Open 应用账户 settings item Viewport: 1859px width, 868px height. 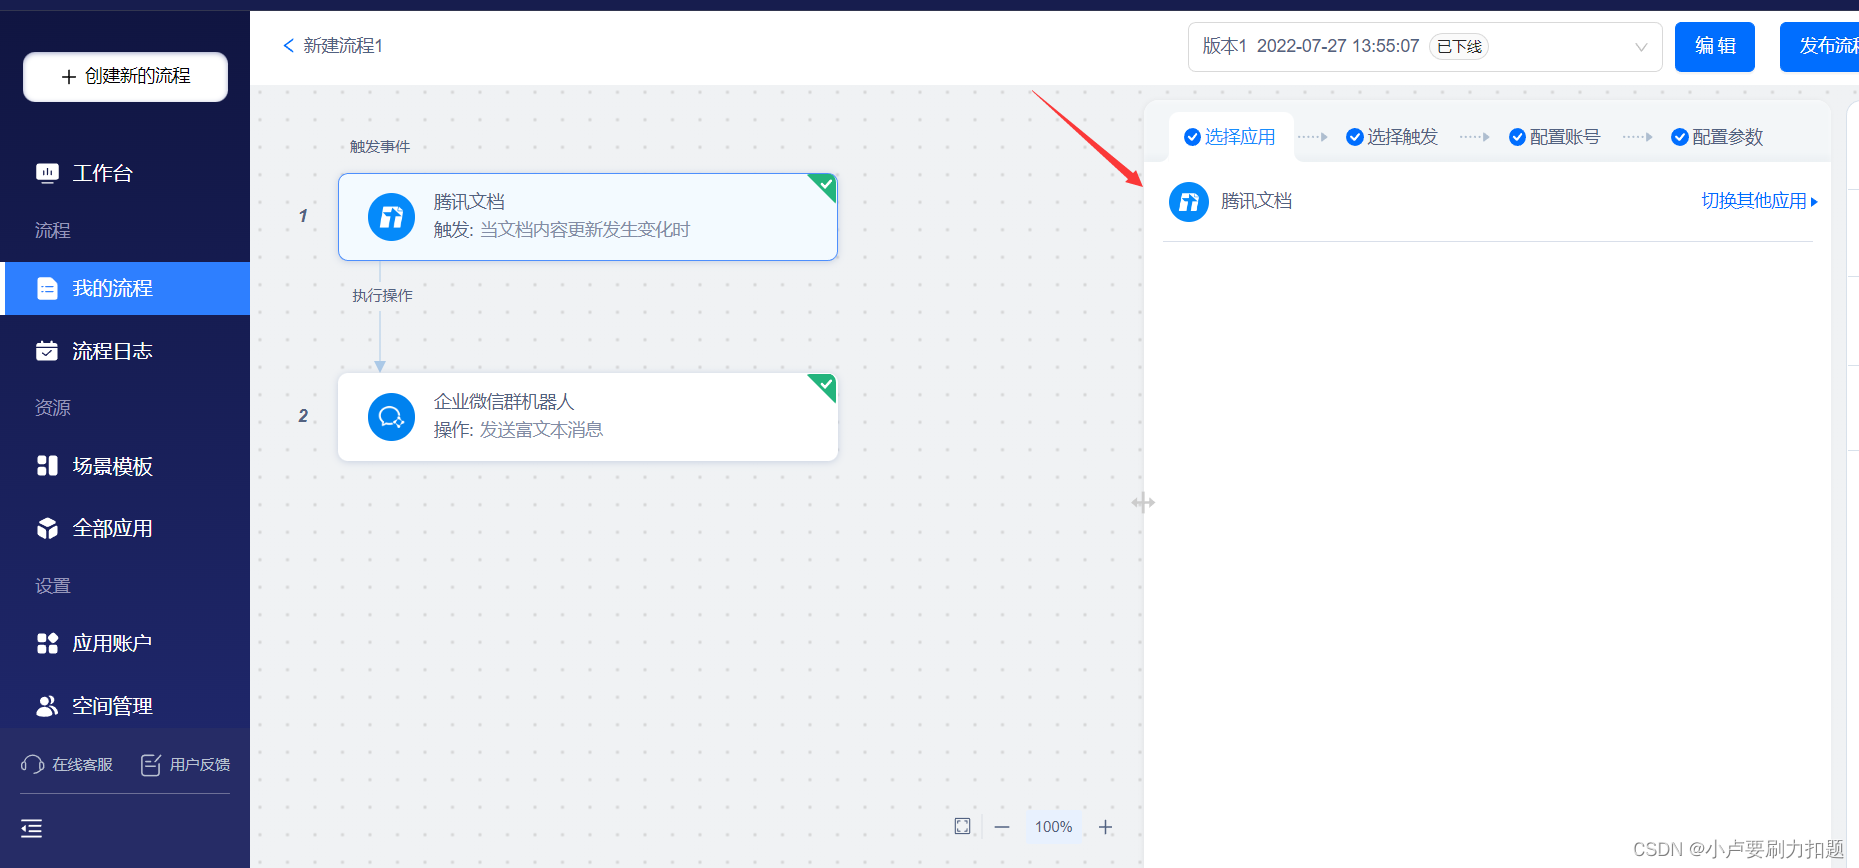pyautogui.click(x=125, y=643)
